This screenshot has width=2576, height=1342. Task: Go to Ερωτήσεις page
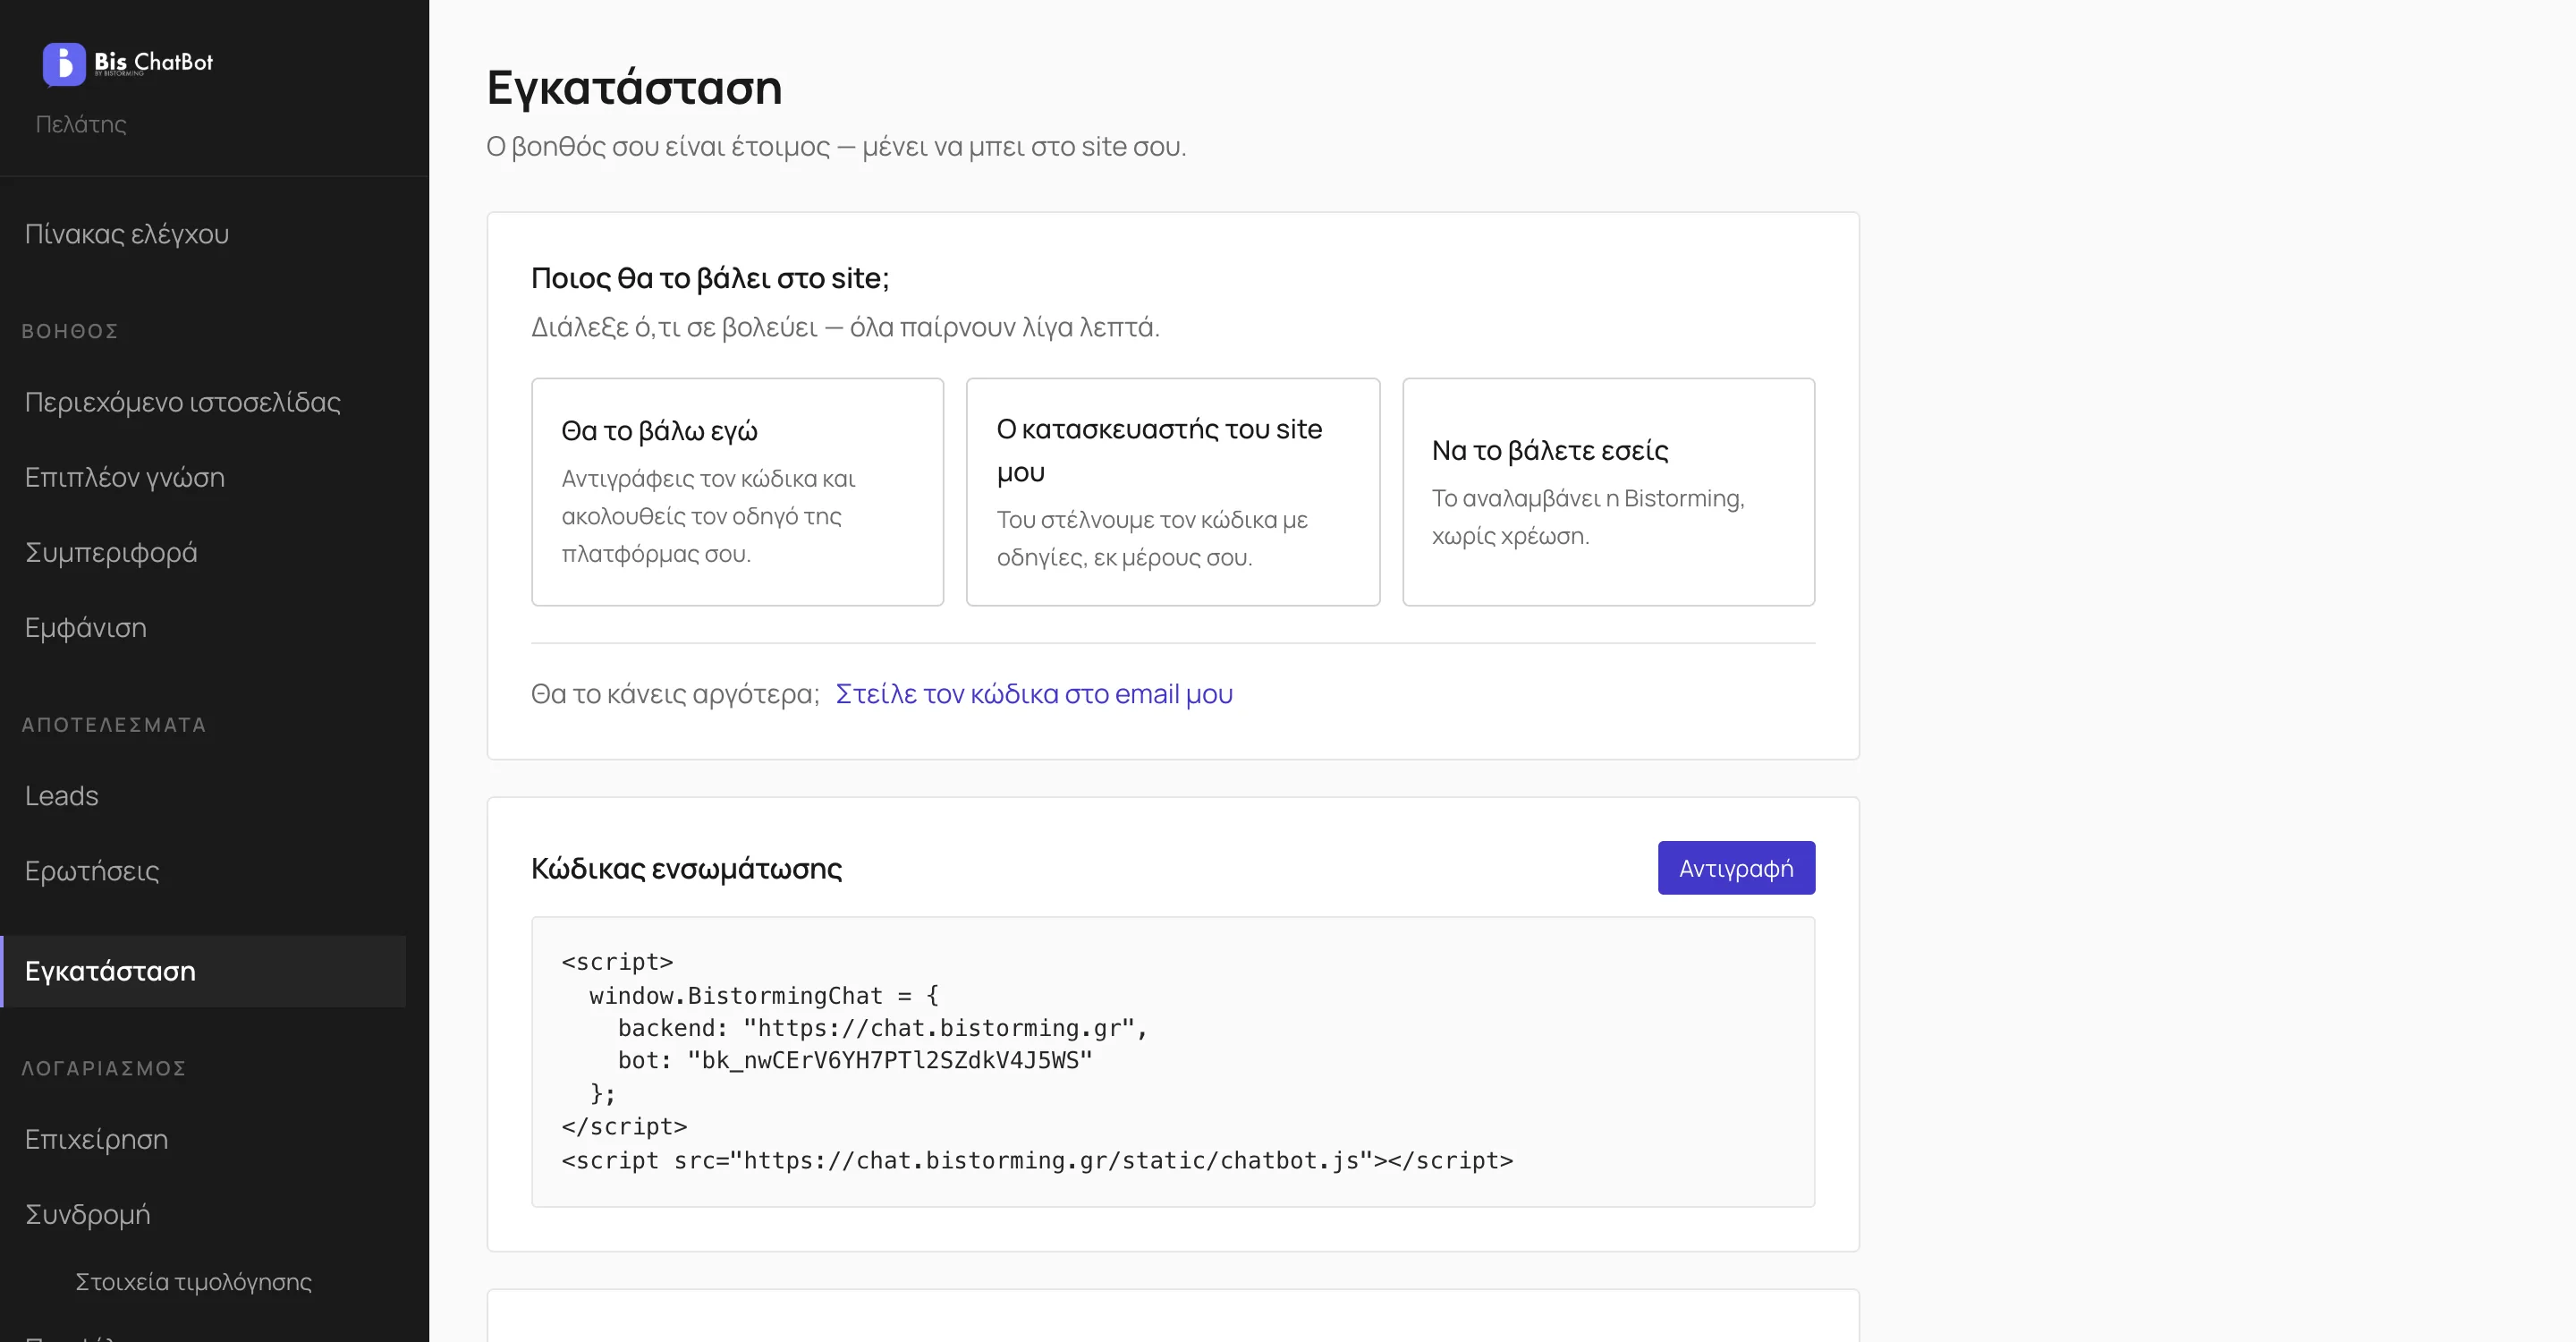[x=92, y=871]
